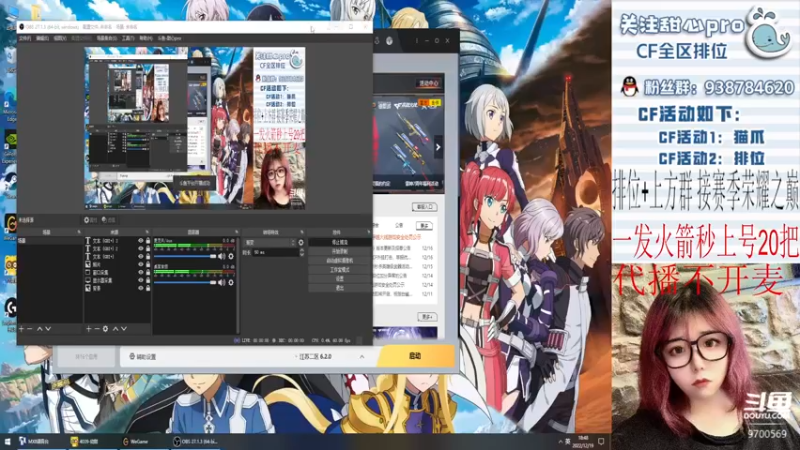Click the 滤镜 filters button above docks
Image resolution: width=800 pixels, height=450 pixels.
click(x=108, y=220)
